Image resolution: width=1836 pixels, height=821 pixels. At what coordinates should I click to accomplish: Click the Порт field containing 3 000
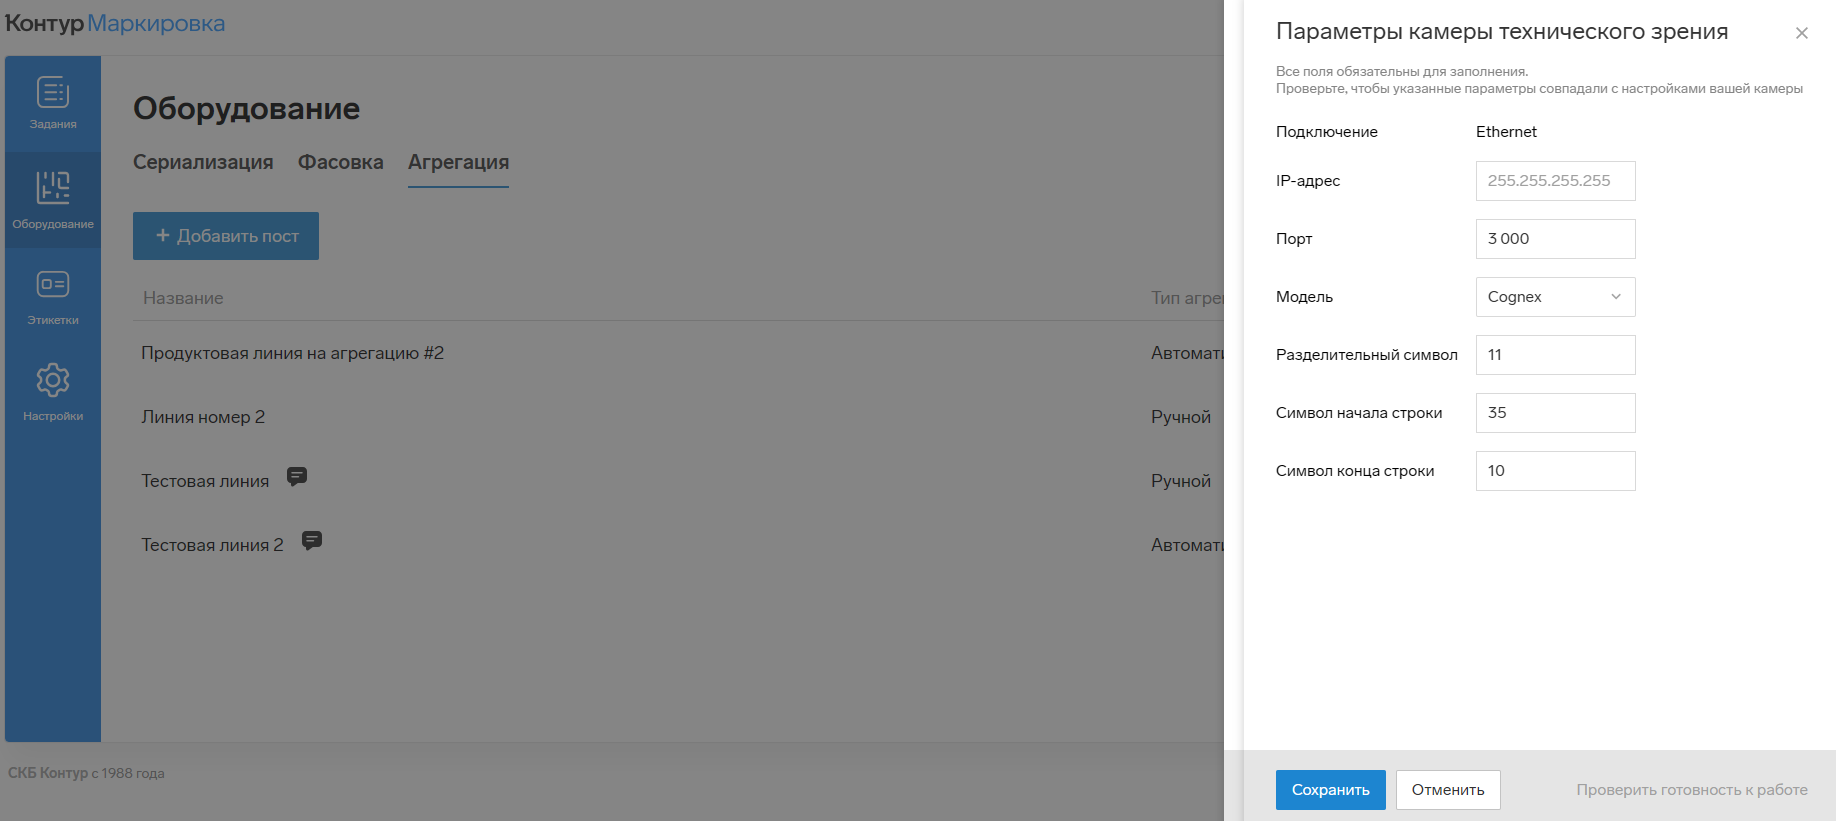coord(1555,239)
